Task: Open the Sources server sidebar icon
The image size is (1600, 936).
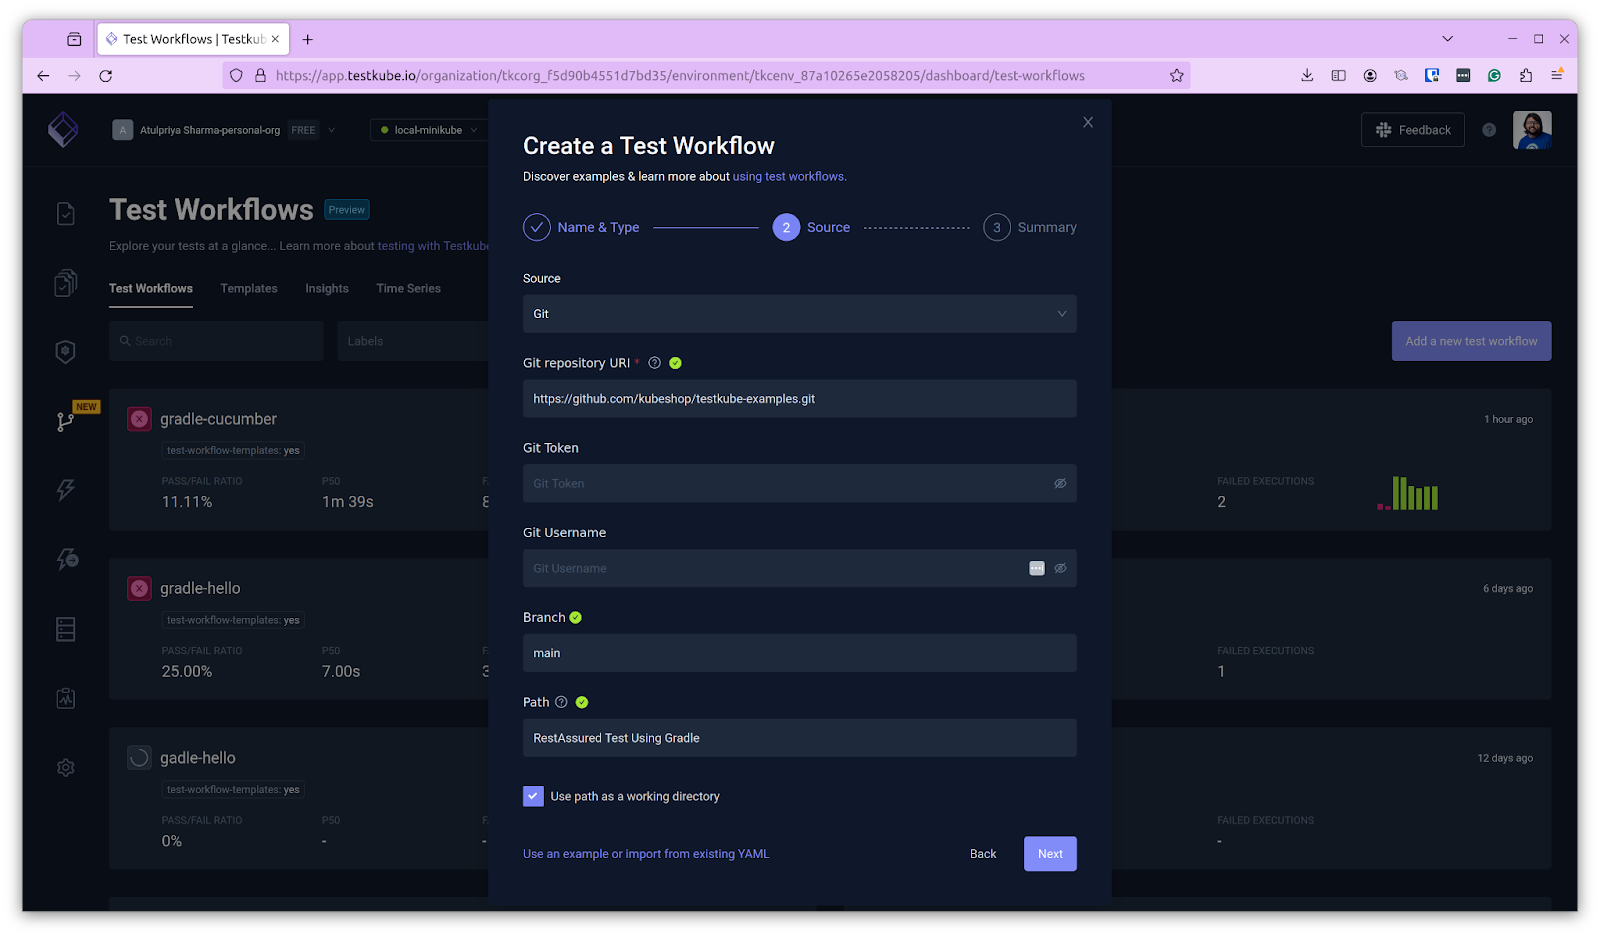Action: (x=66, y=629)
